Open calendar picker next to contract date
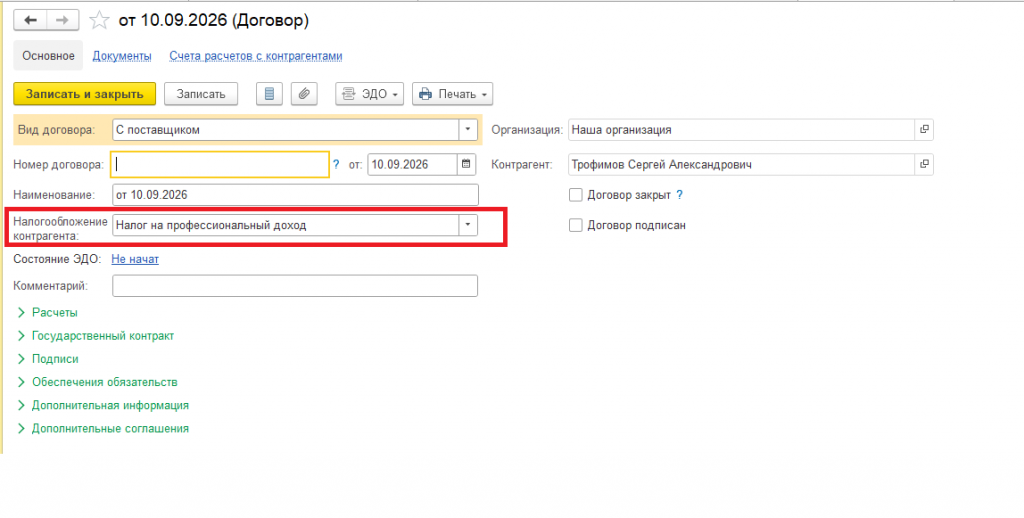Screen dimensions: 1024x518 (x=466, y=165)
